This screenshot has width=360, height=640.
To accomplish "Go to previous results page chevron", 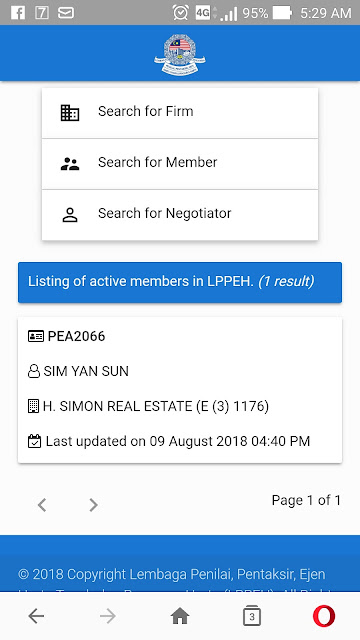I will pos(42,505).
